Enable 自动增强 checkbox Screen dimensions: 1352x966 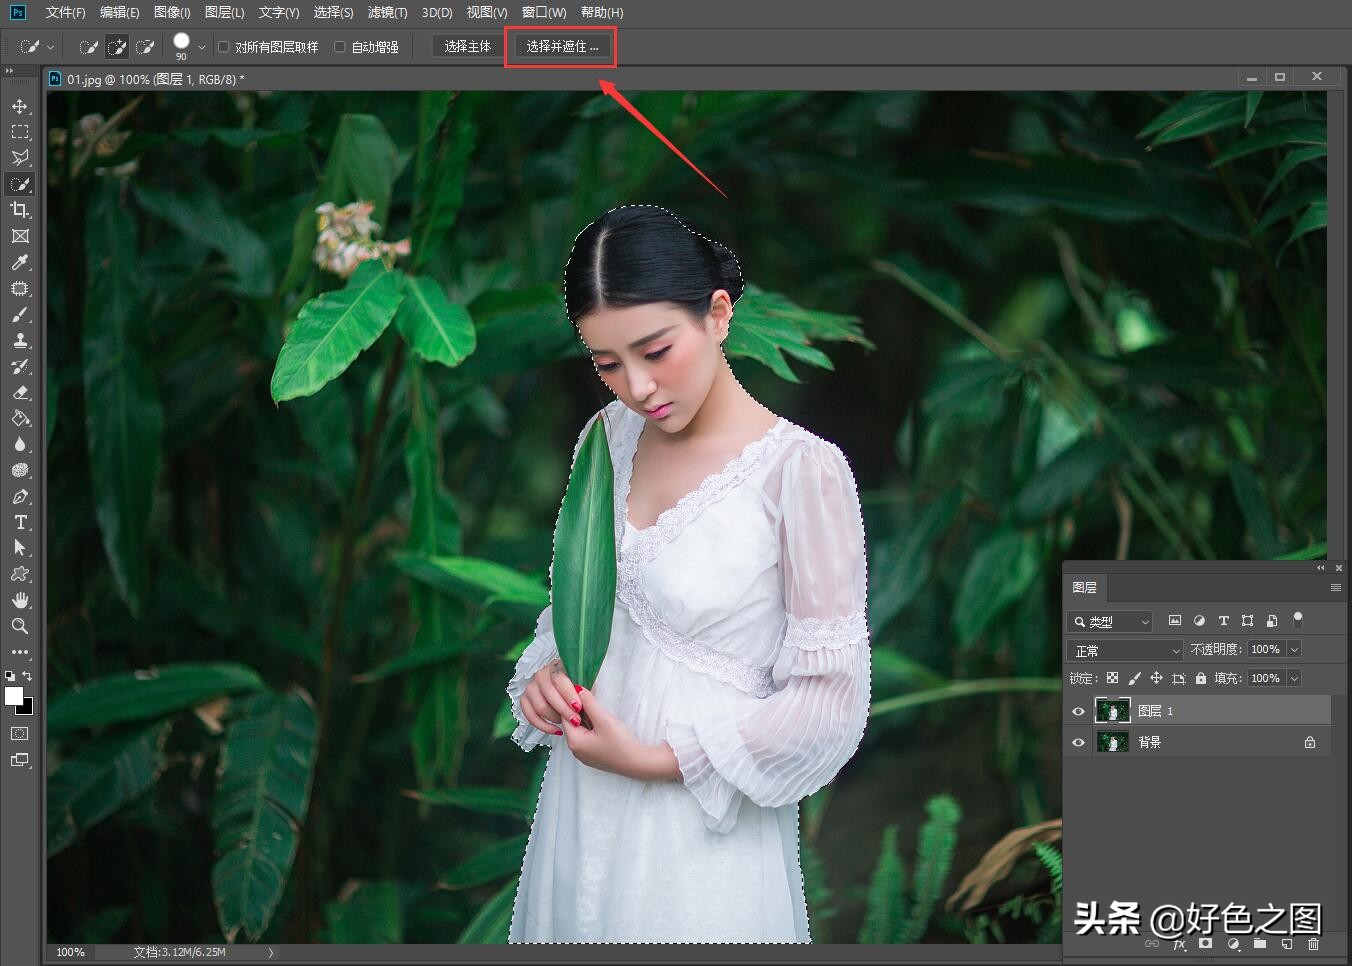(x=340, y=47)
